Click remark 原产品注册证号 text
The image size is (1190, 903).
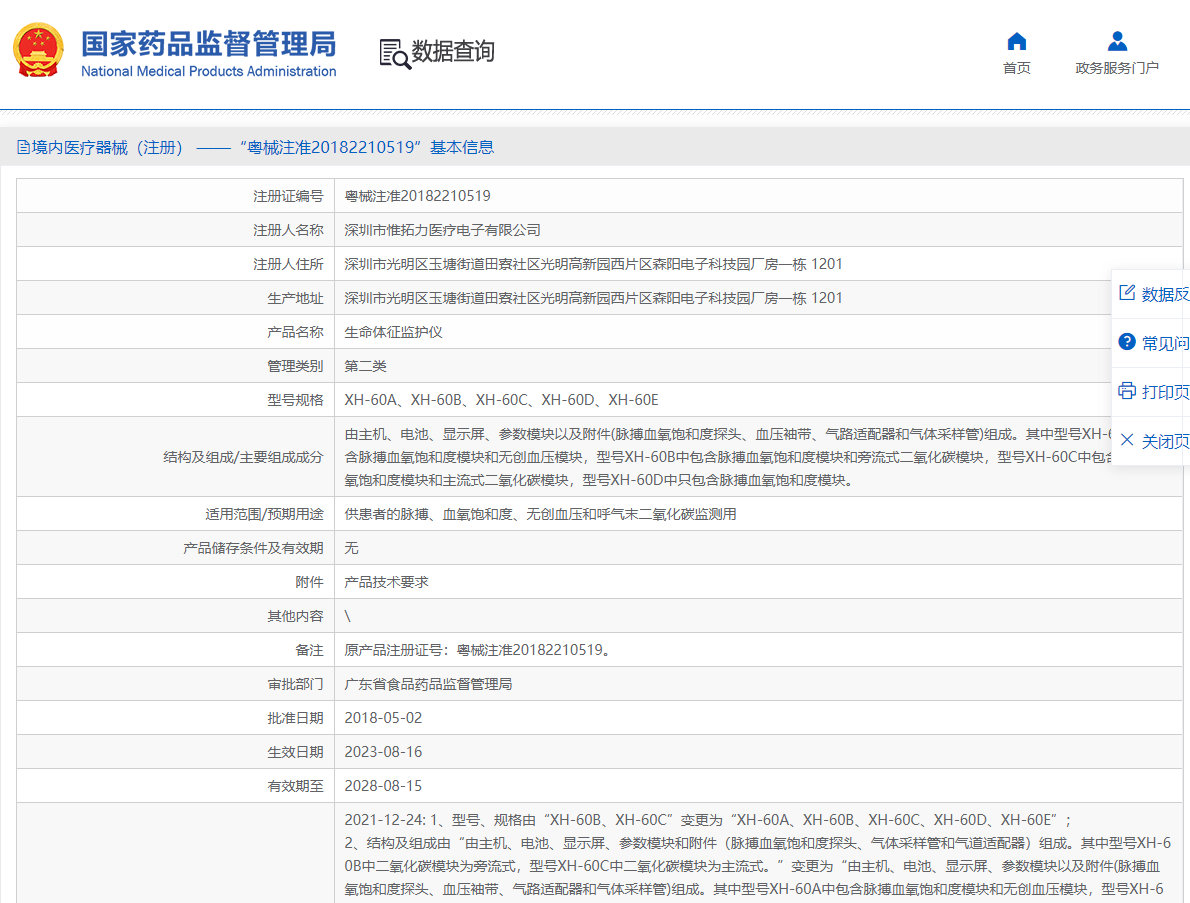pyautogui.click(x=477, y=650)
